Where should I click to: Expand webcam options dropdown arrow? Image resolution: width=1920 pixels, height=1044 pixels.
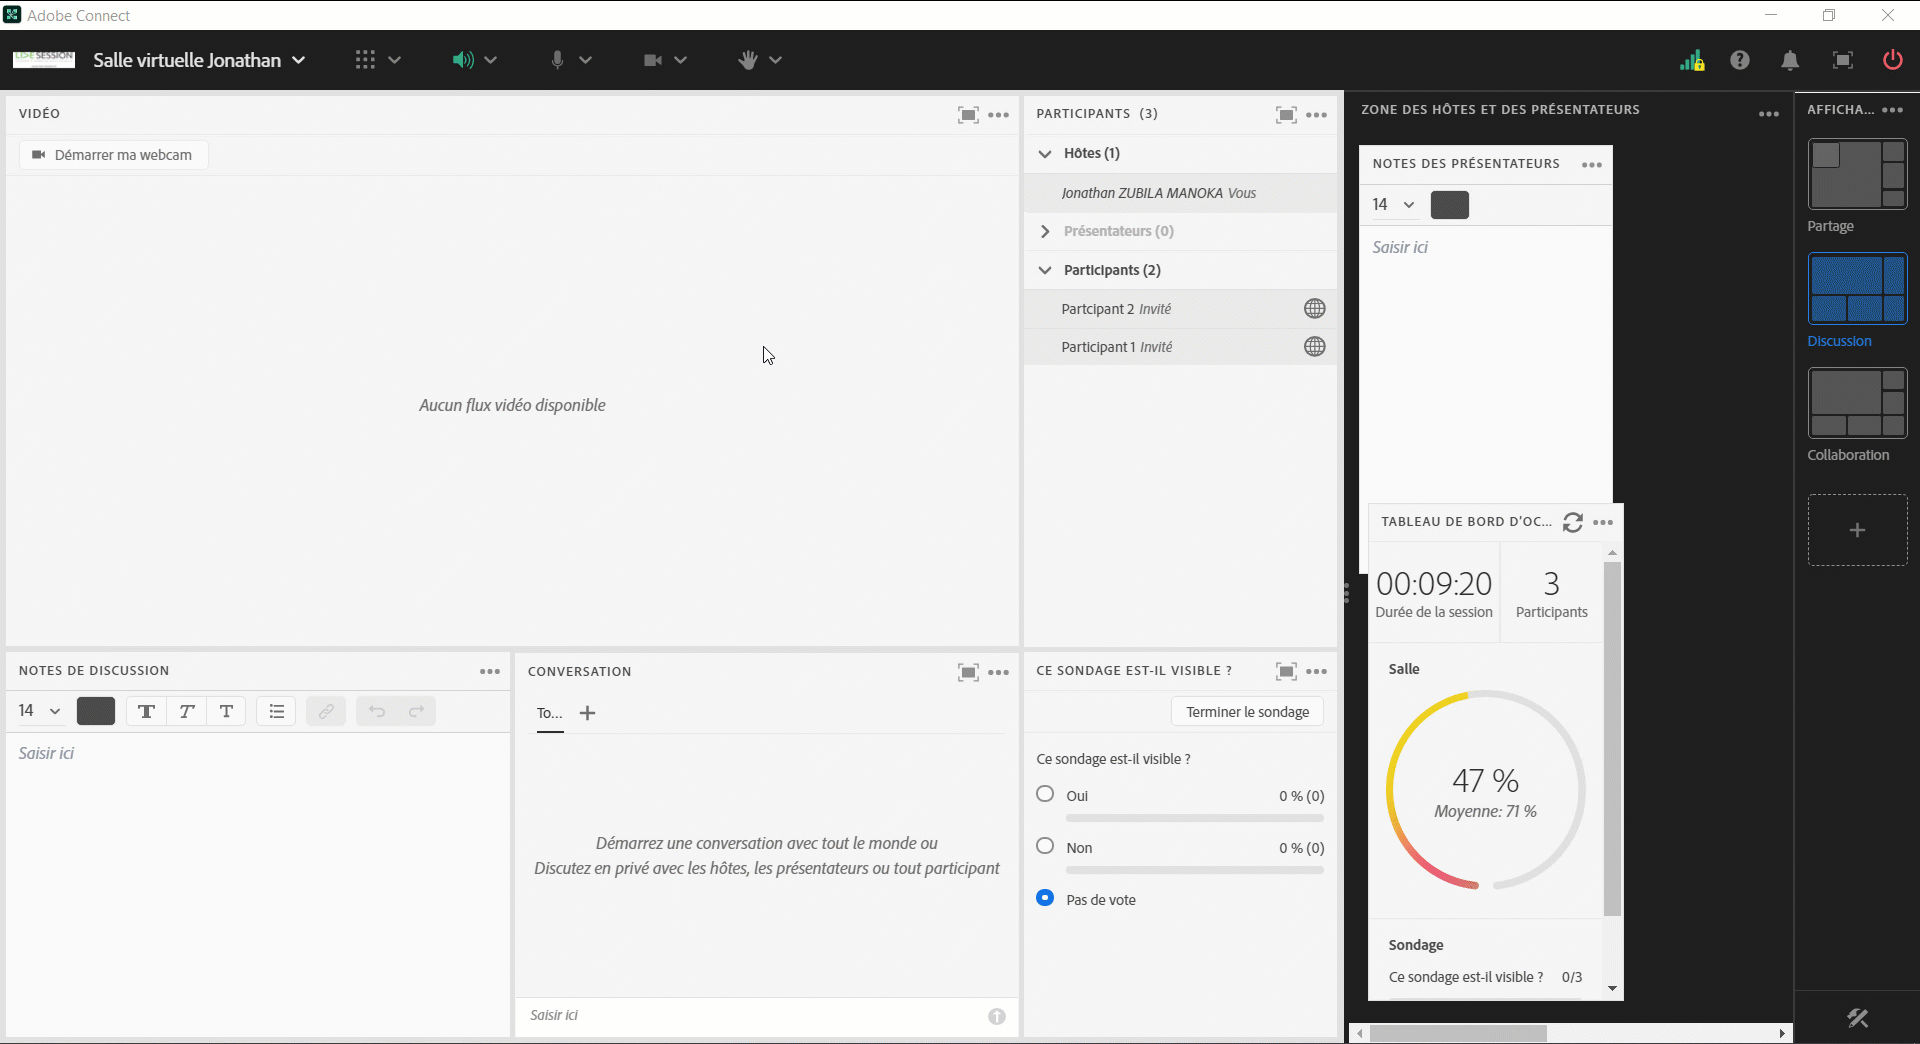[681, 60]
